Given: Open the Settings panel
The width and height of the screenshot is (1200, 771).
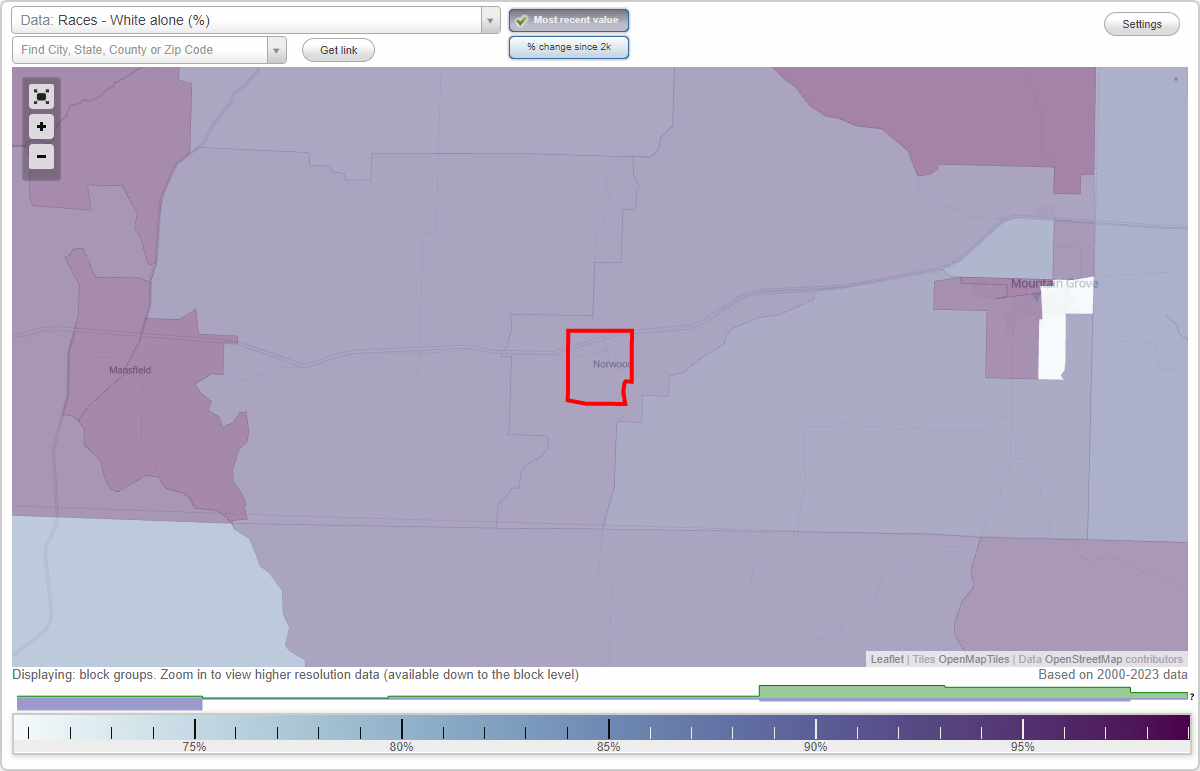Looking at the screenshot, I should point(1141,23).
